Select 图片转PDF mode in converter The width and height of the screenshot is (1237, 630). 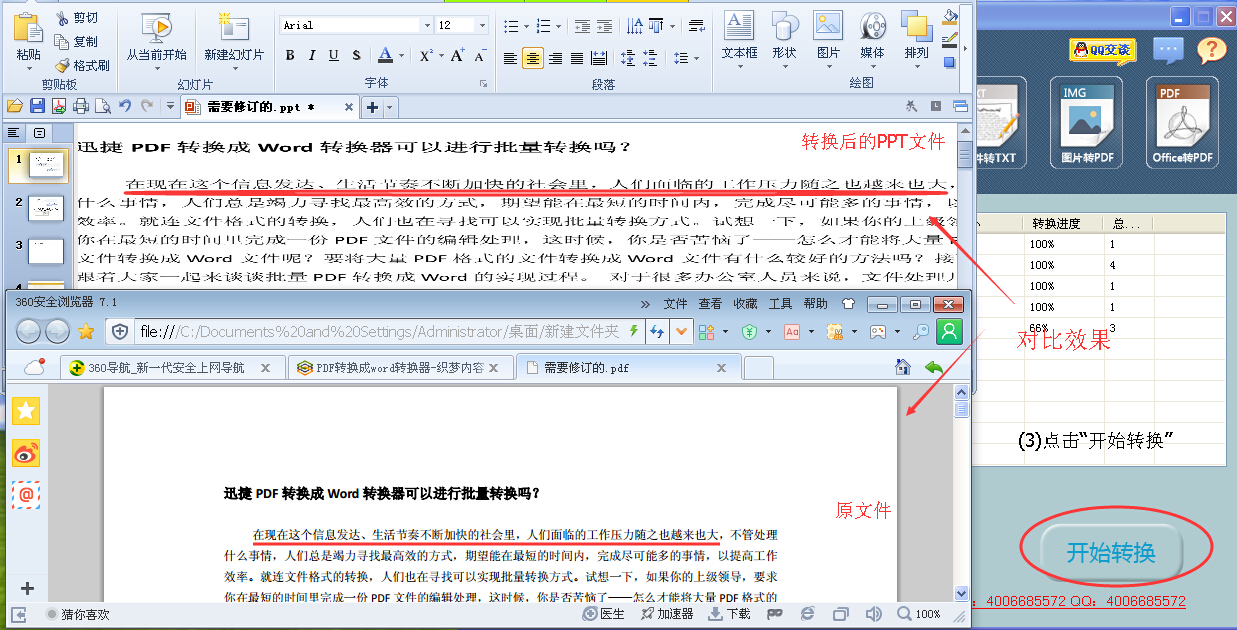(x=1087, y=125)
